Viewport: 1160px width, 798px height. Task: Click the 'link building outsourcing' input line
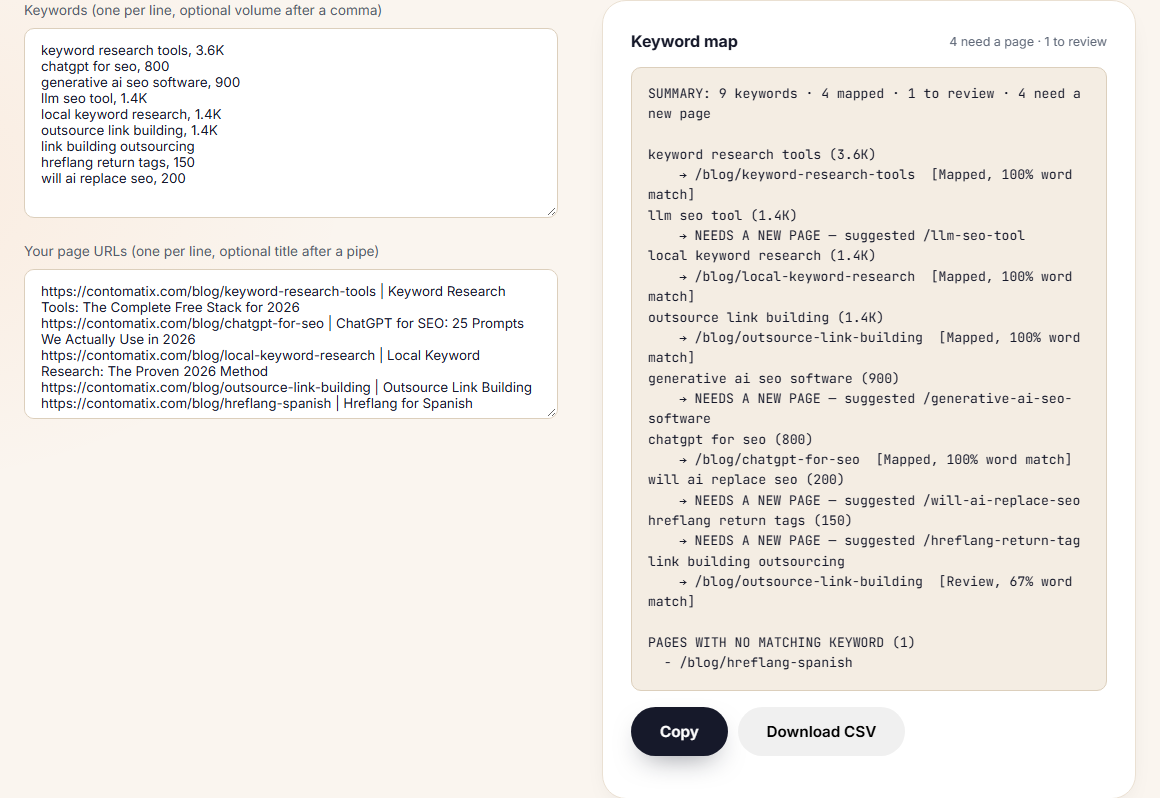pyautogui.click(x=118, y=146)
